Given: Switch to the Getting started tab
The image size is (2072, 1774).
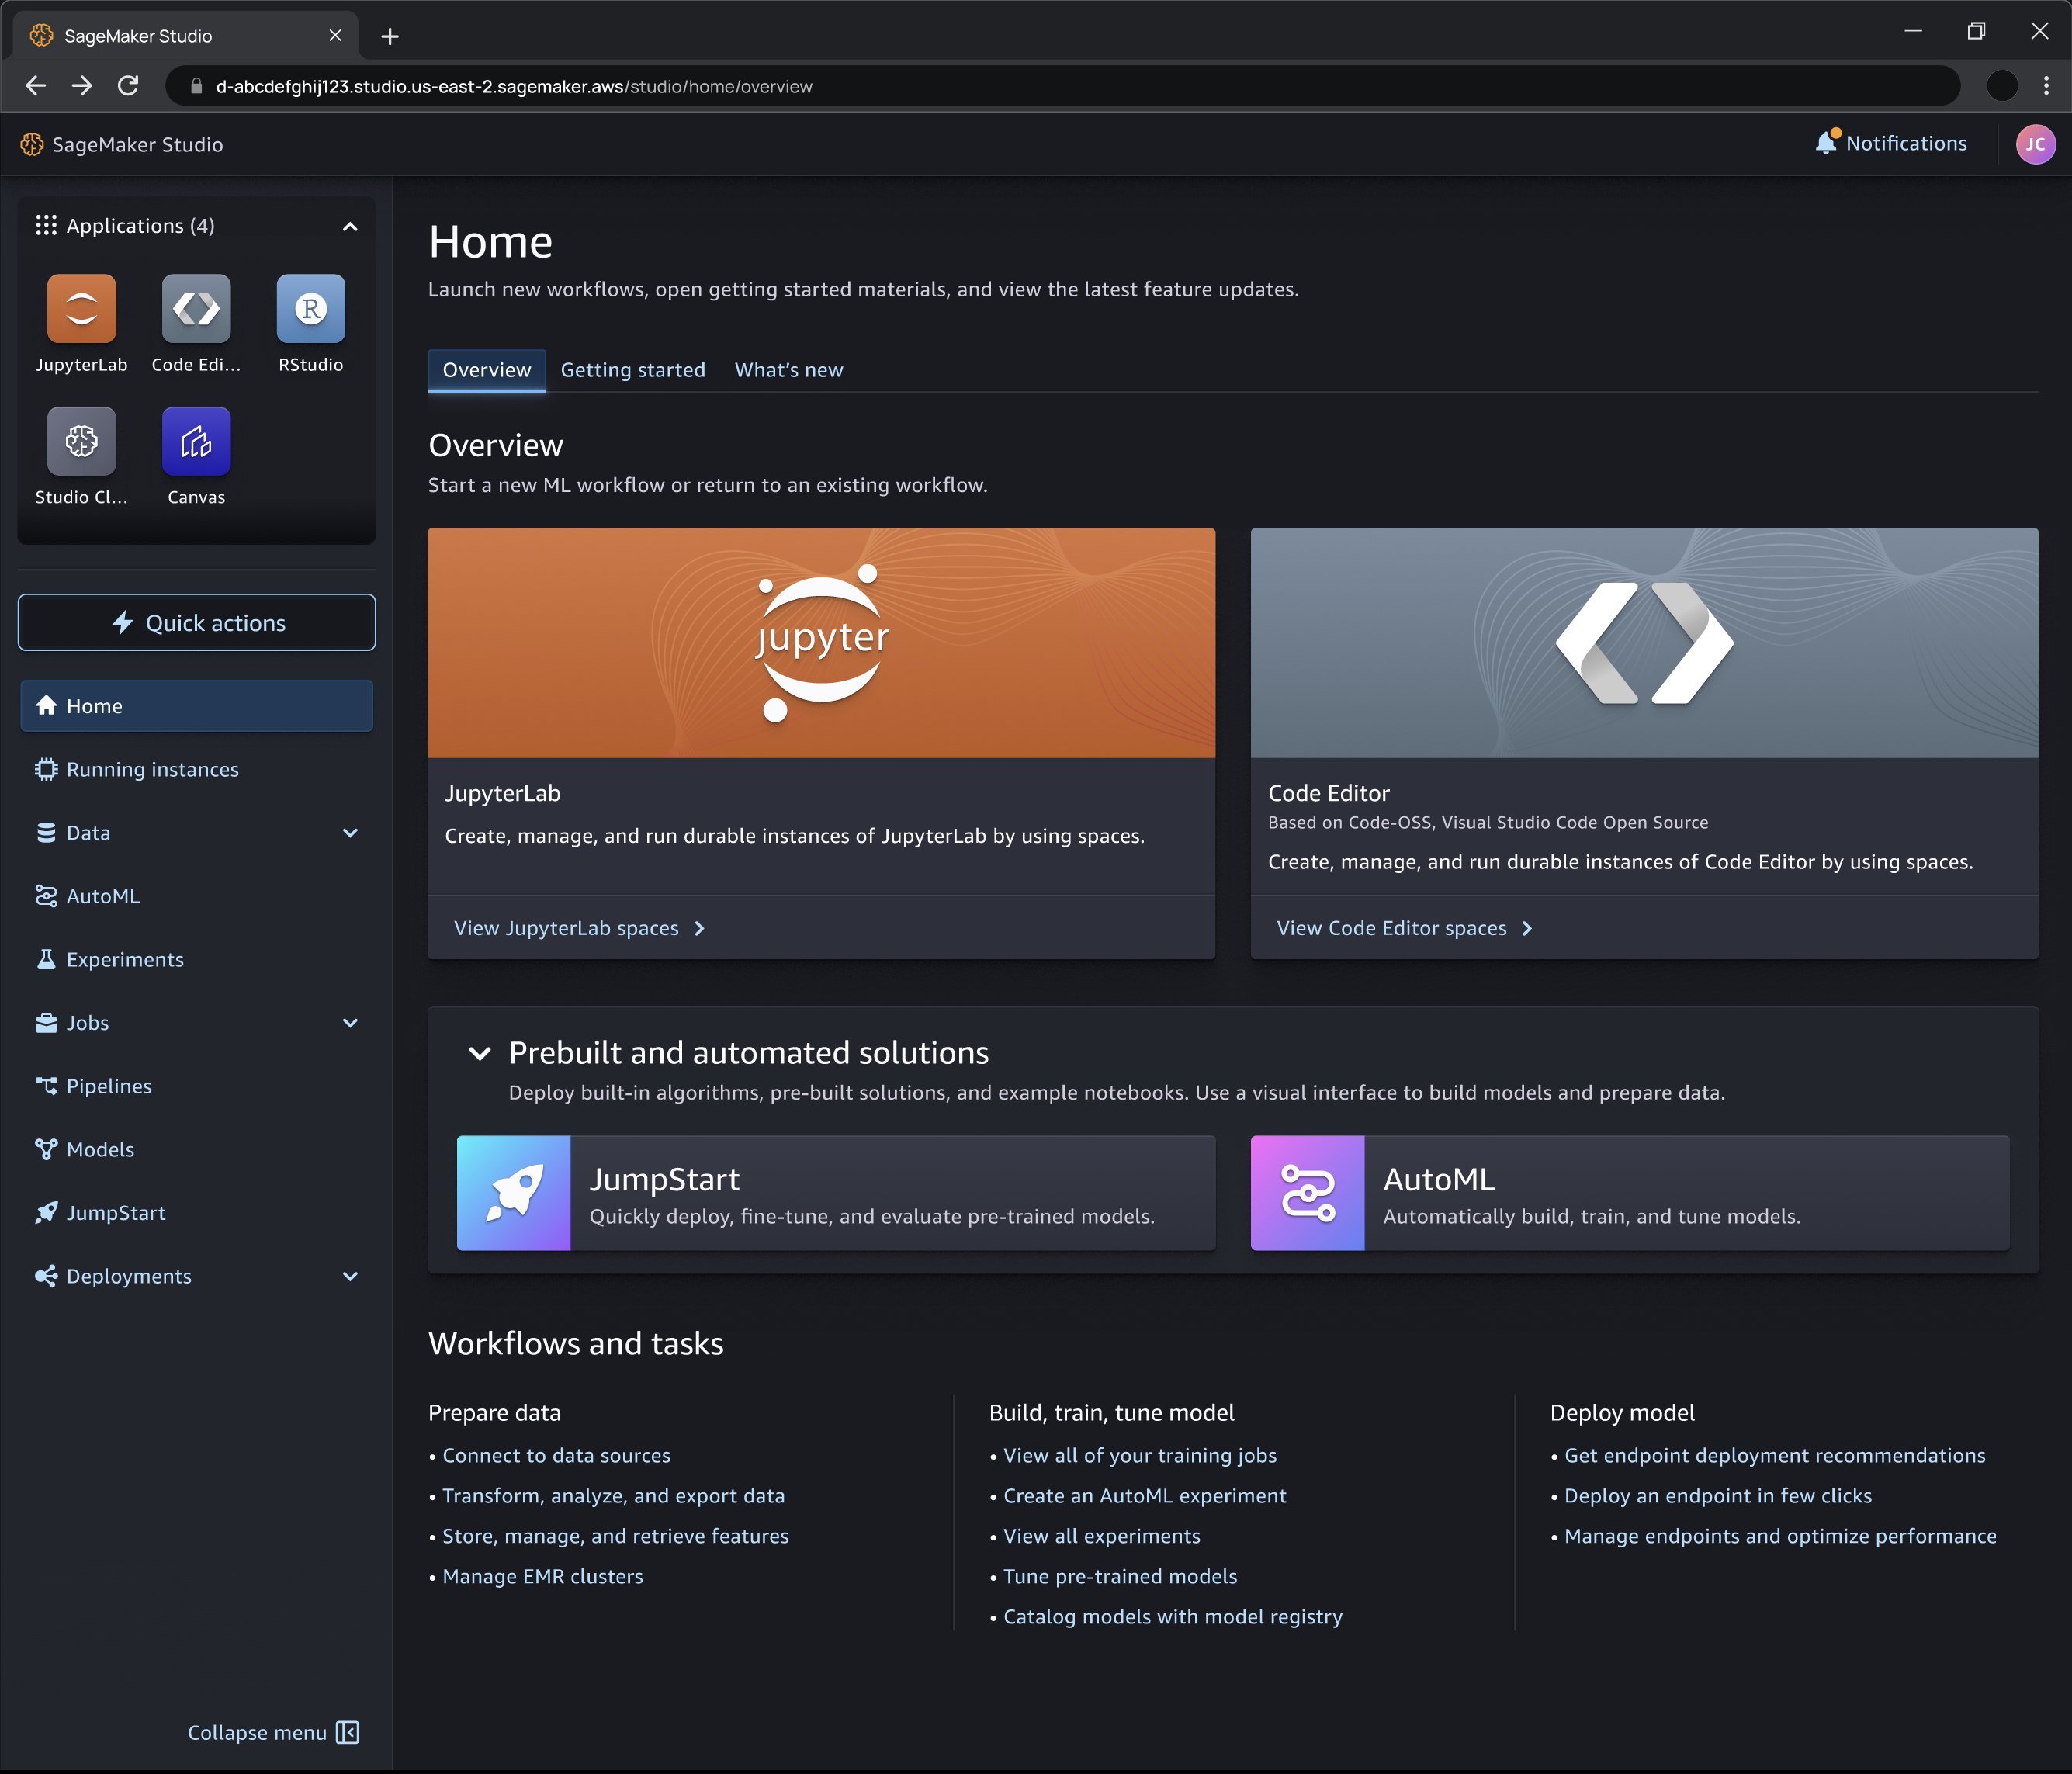Looking at the screenshot, I should pyautogui.click(x=634, y=369).
